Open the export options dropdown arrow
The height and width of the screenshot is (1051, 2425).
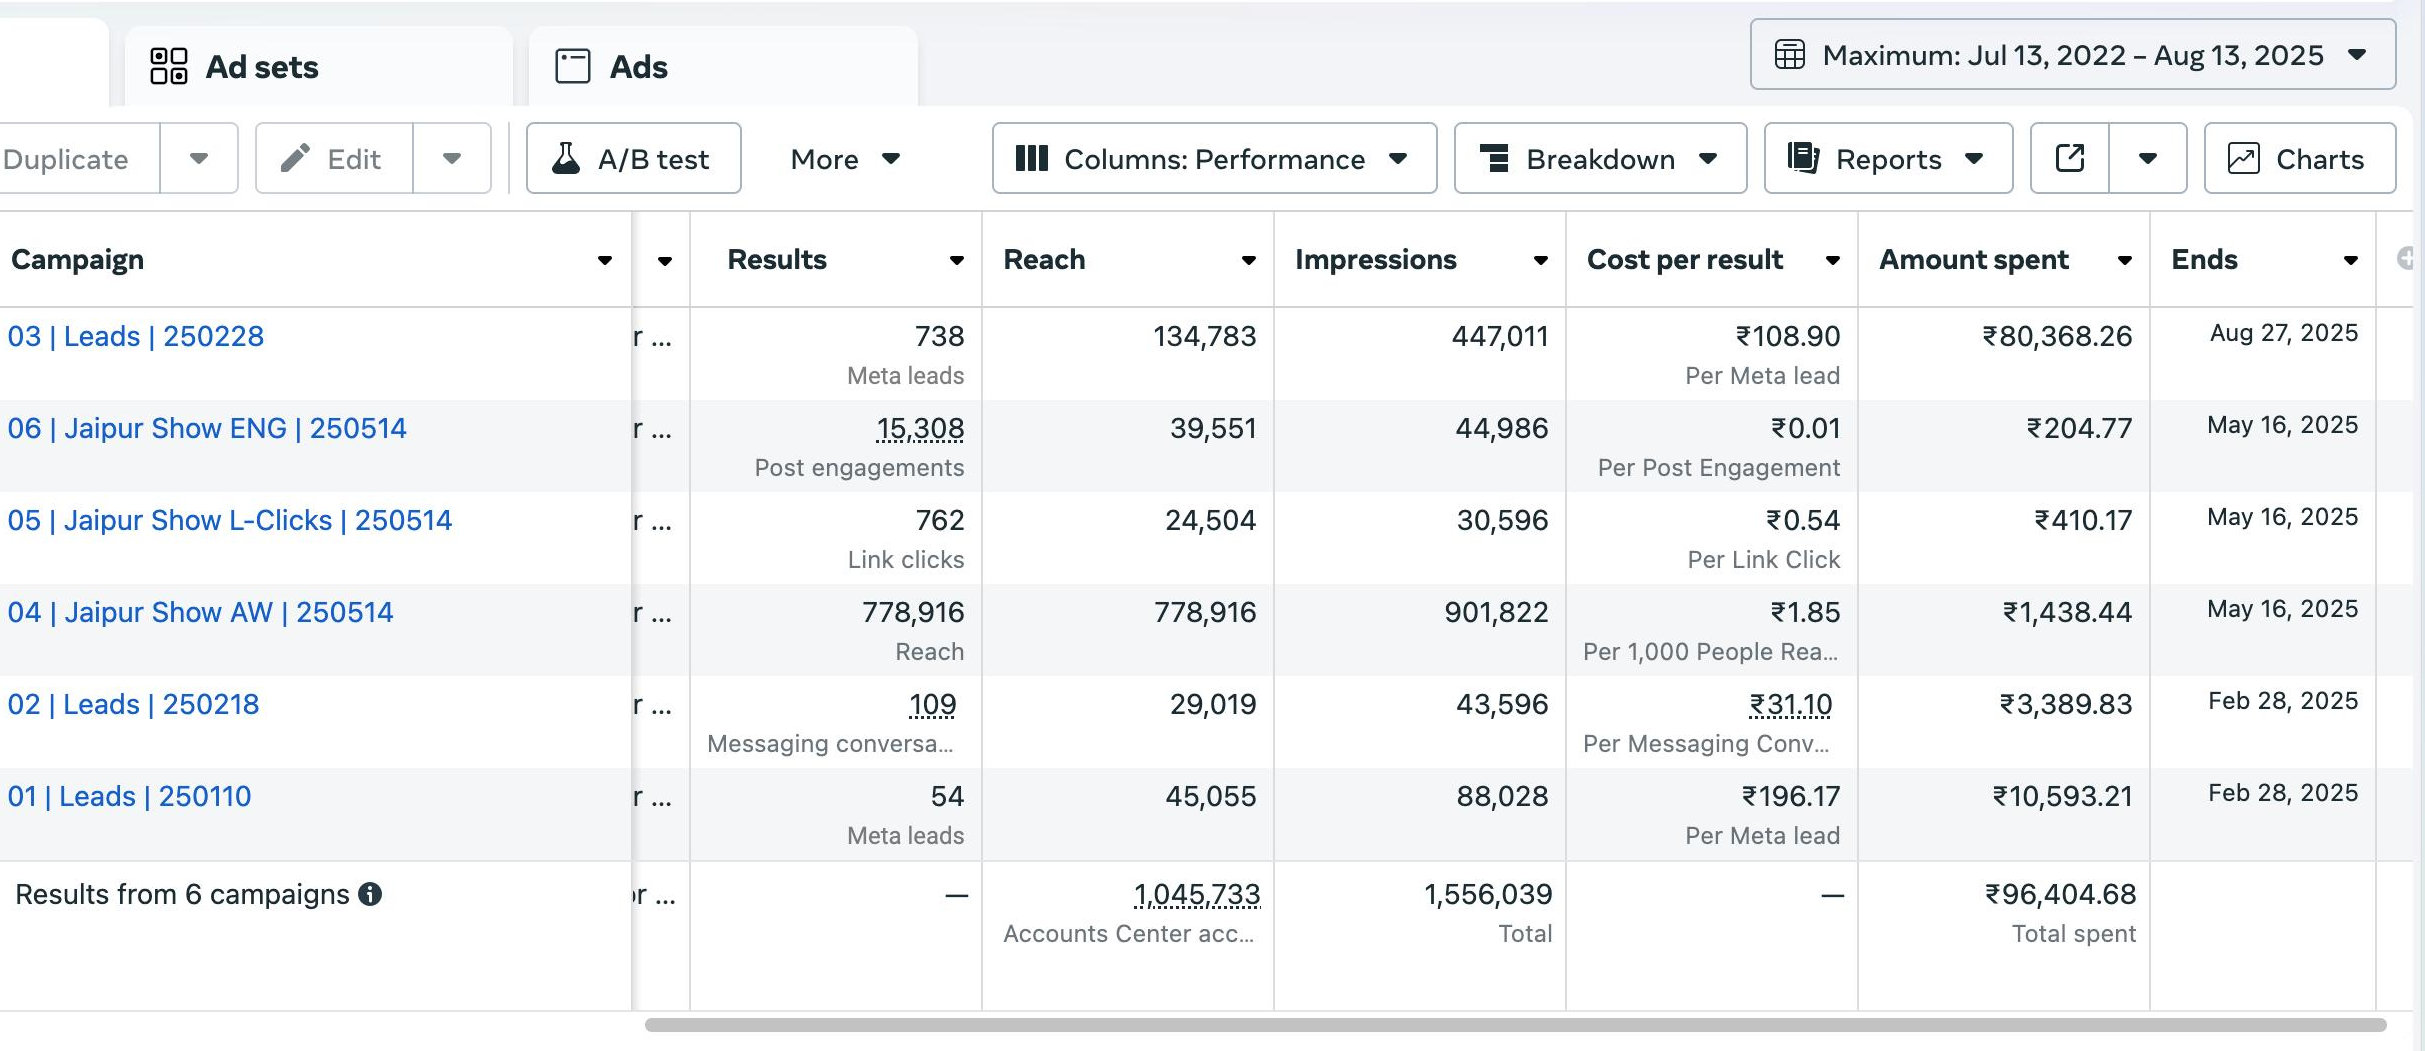2147,159
